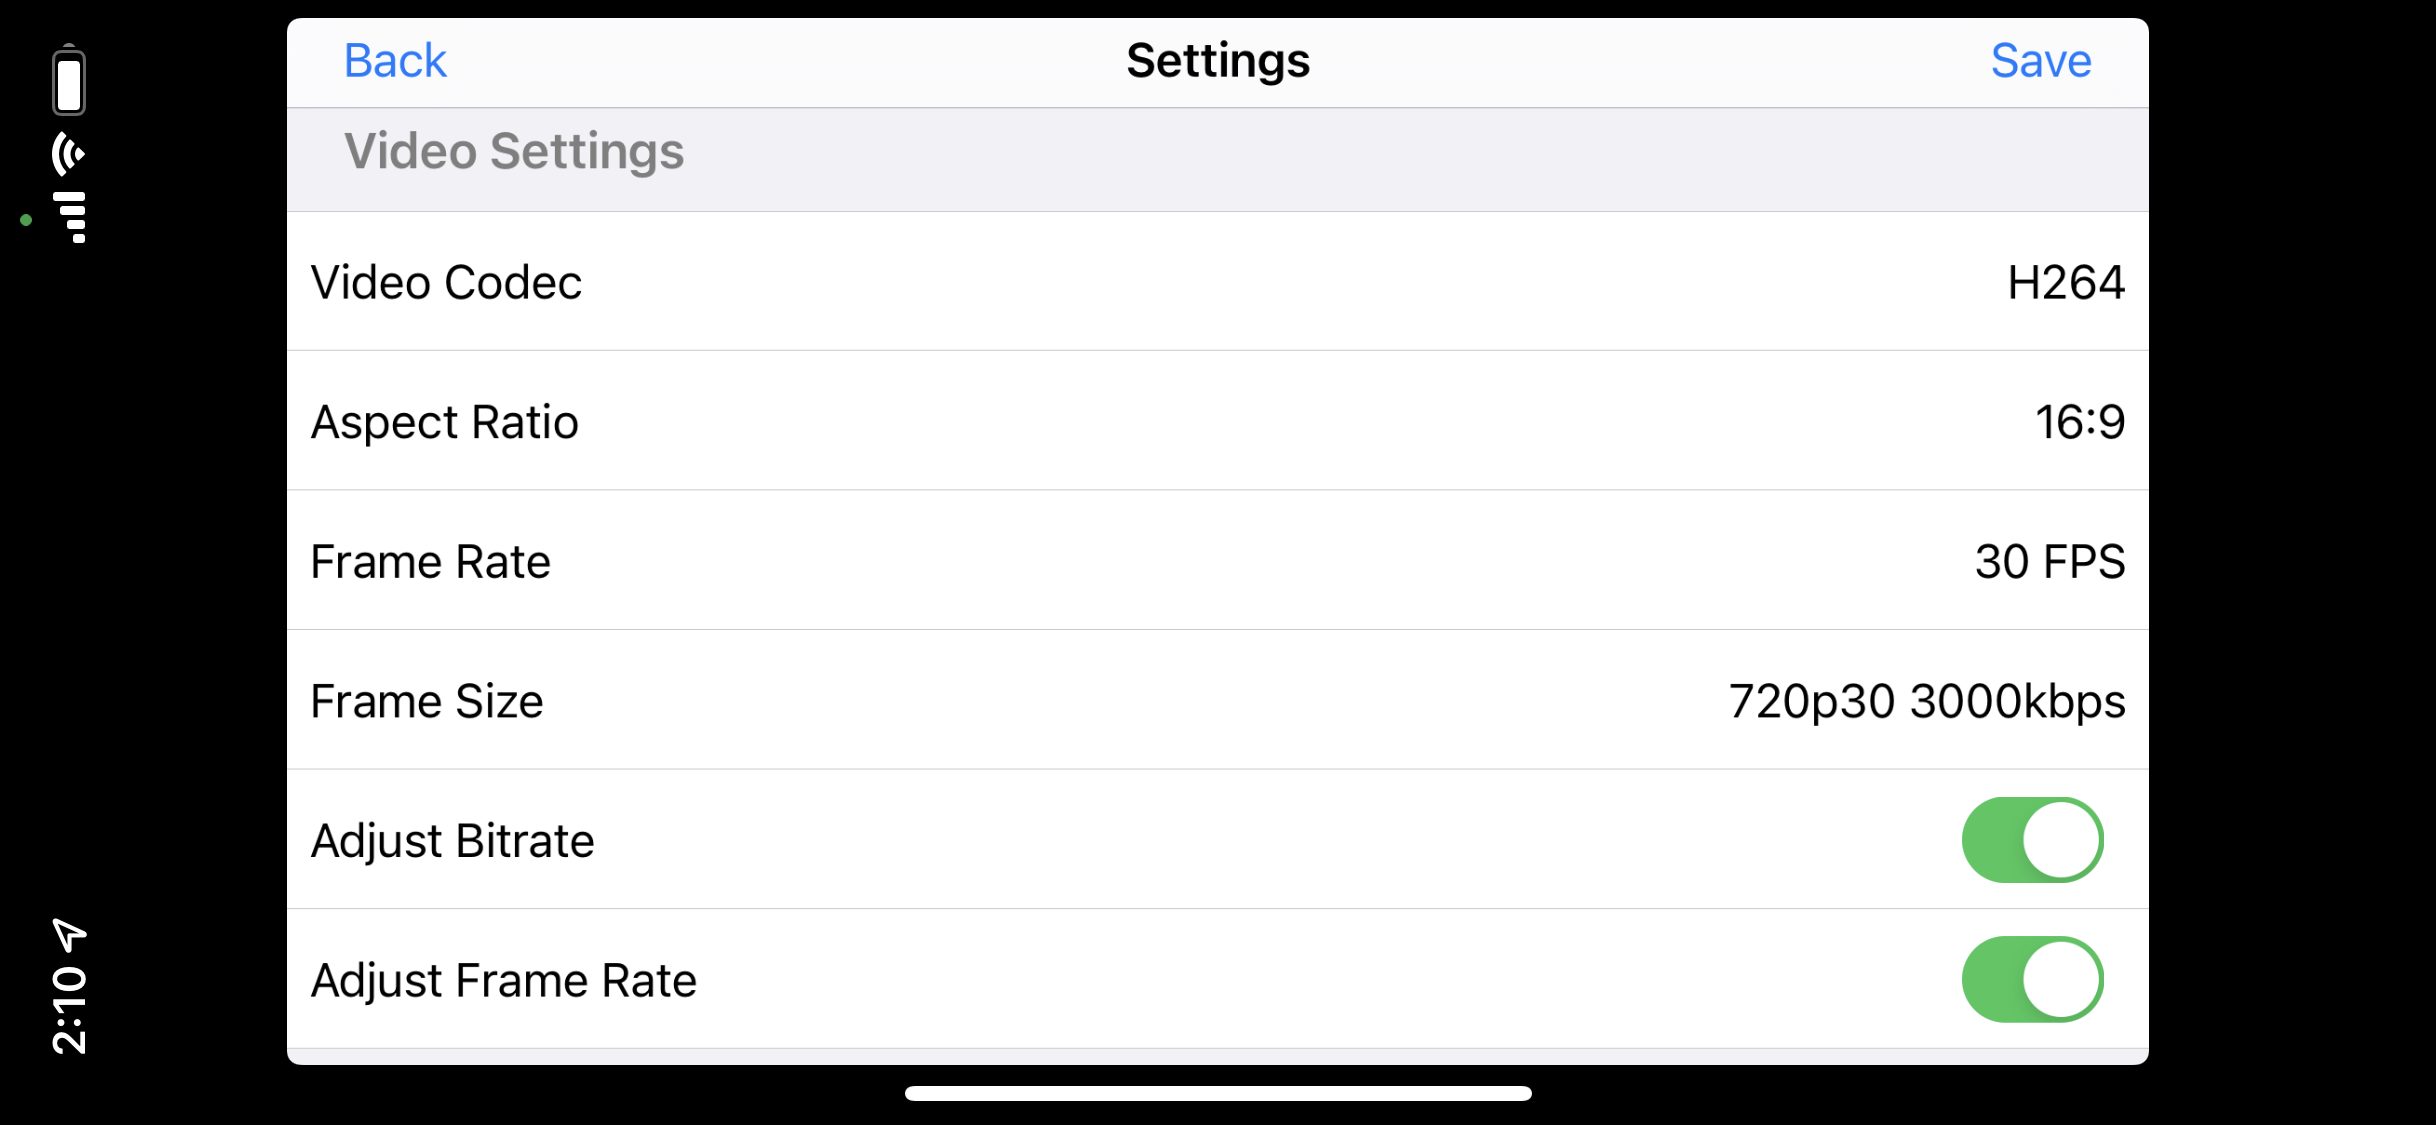Image resolution: width=2436 pixels, height=1125 pixels.
Task: Turn off the Adjust Frame Rate switch
Action: pos(2032,980)
